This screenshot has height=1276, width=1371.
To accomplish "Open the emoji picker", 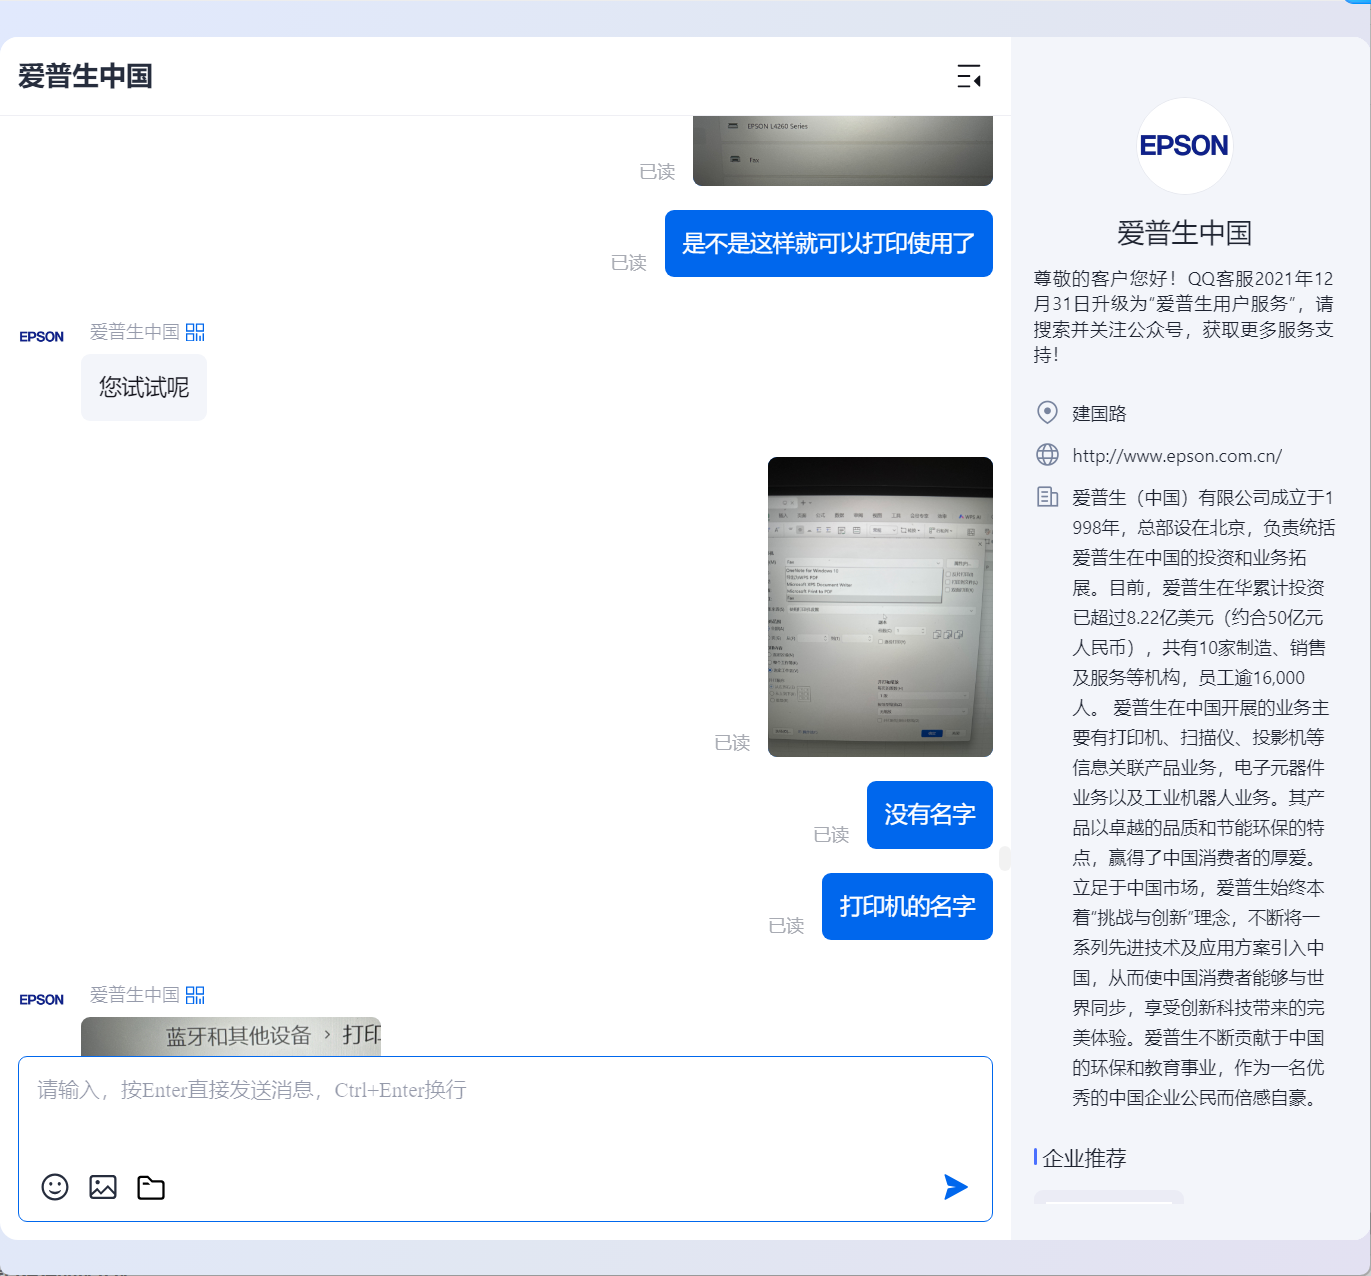I will click(x=55, y=1187).
